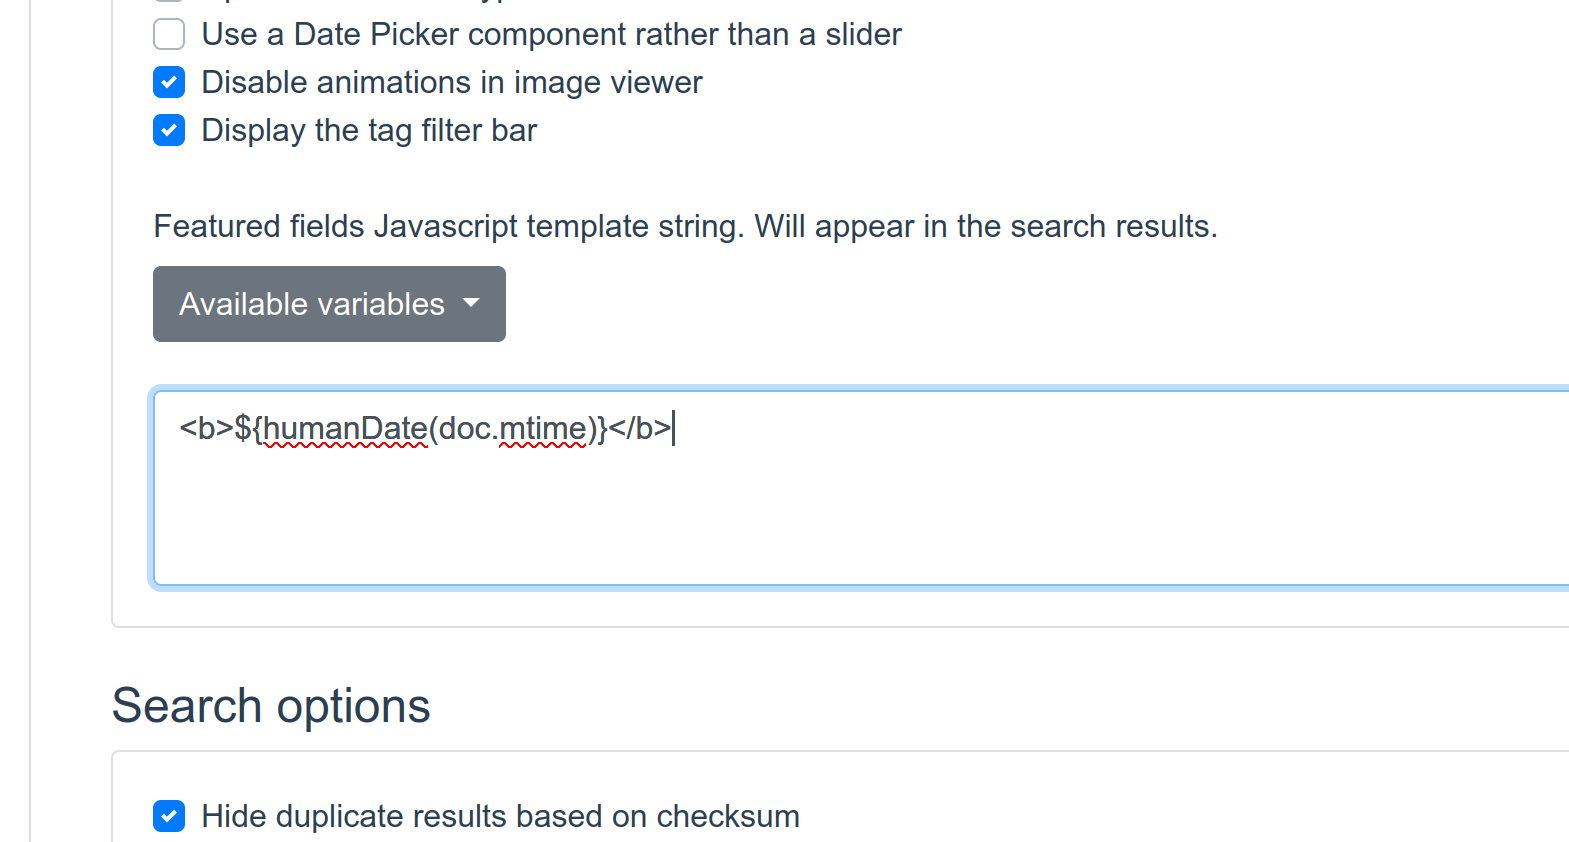Click the tag filter bar label
This screenshot has height=842, width=1569.
[x=369, y=130]
